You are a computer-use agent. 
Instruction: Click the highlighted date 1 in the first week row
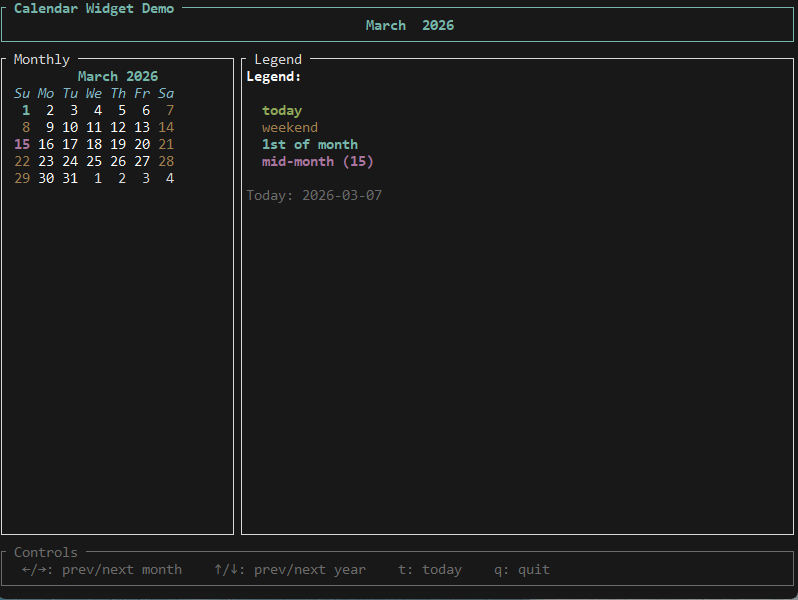26,110
